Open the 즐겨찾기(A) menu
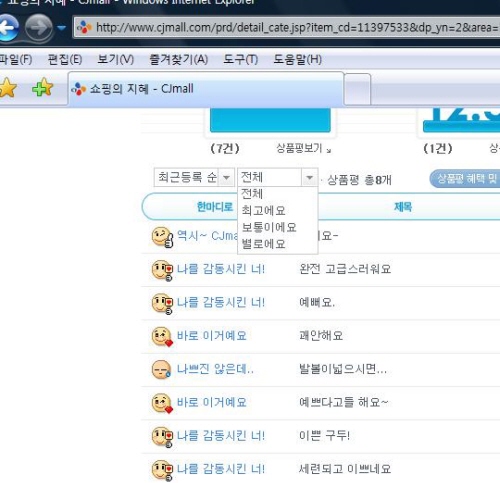Viewport: 500px width, 483px height. tap(179, 60)
